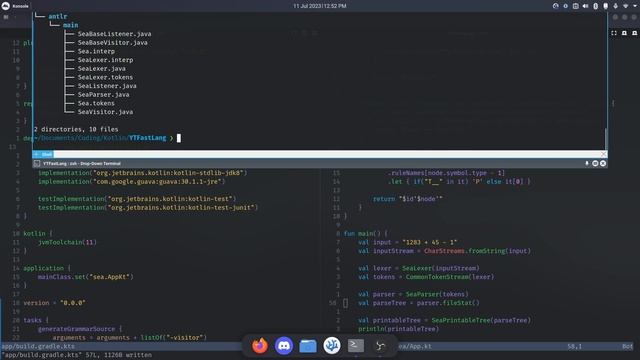Click the new tab plus in terminal tab bar
Viewport: 640px width, 360px height.
point(36,154)
